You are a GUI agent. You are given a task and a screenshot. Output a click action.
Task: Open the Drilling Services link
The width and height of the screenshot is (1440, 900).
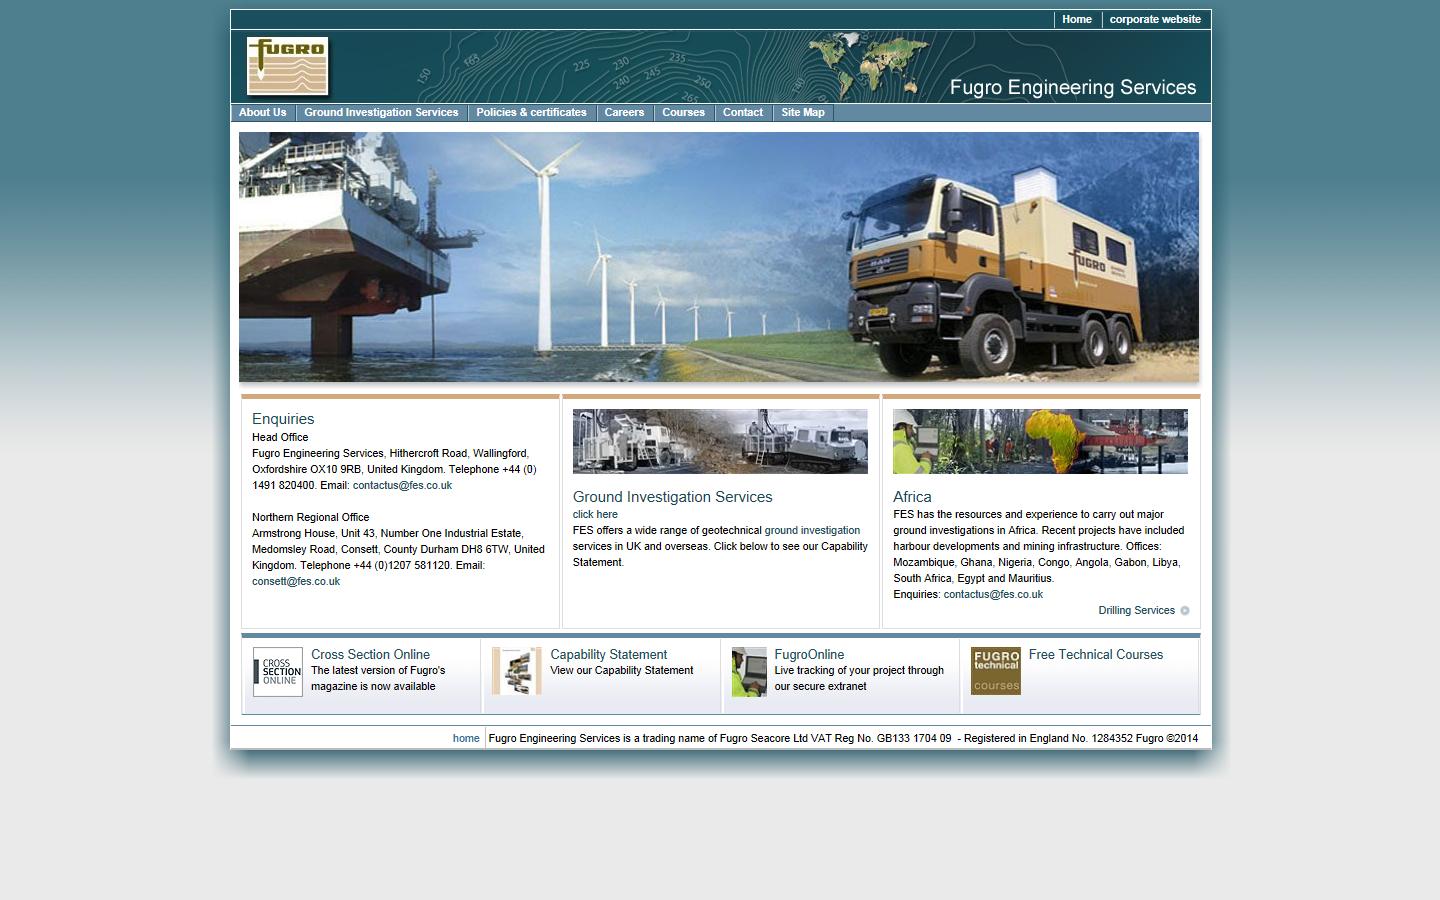(x=1136, y=611)
